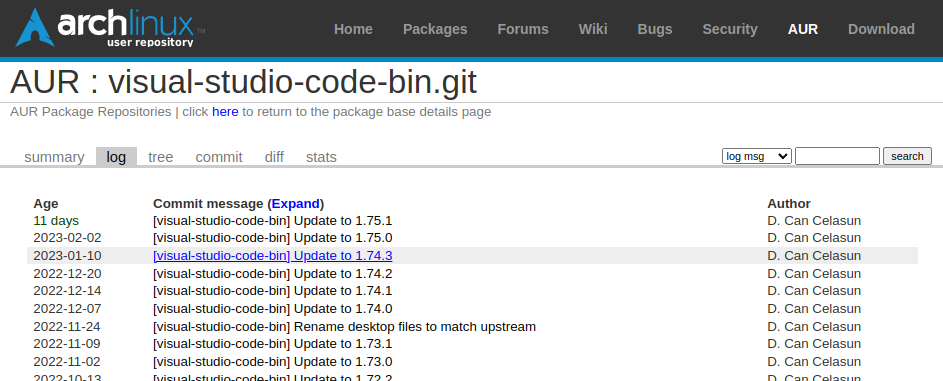943x381 pixels.
Task: Open the Wiki navigation link
Action: 593,29
